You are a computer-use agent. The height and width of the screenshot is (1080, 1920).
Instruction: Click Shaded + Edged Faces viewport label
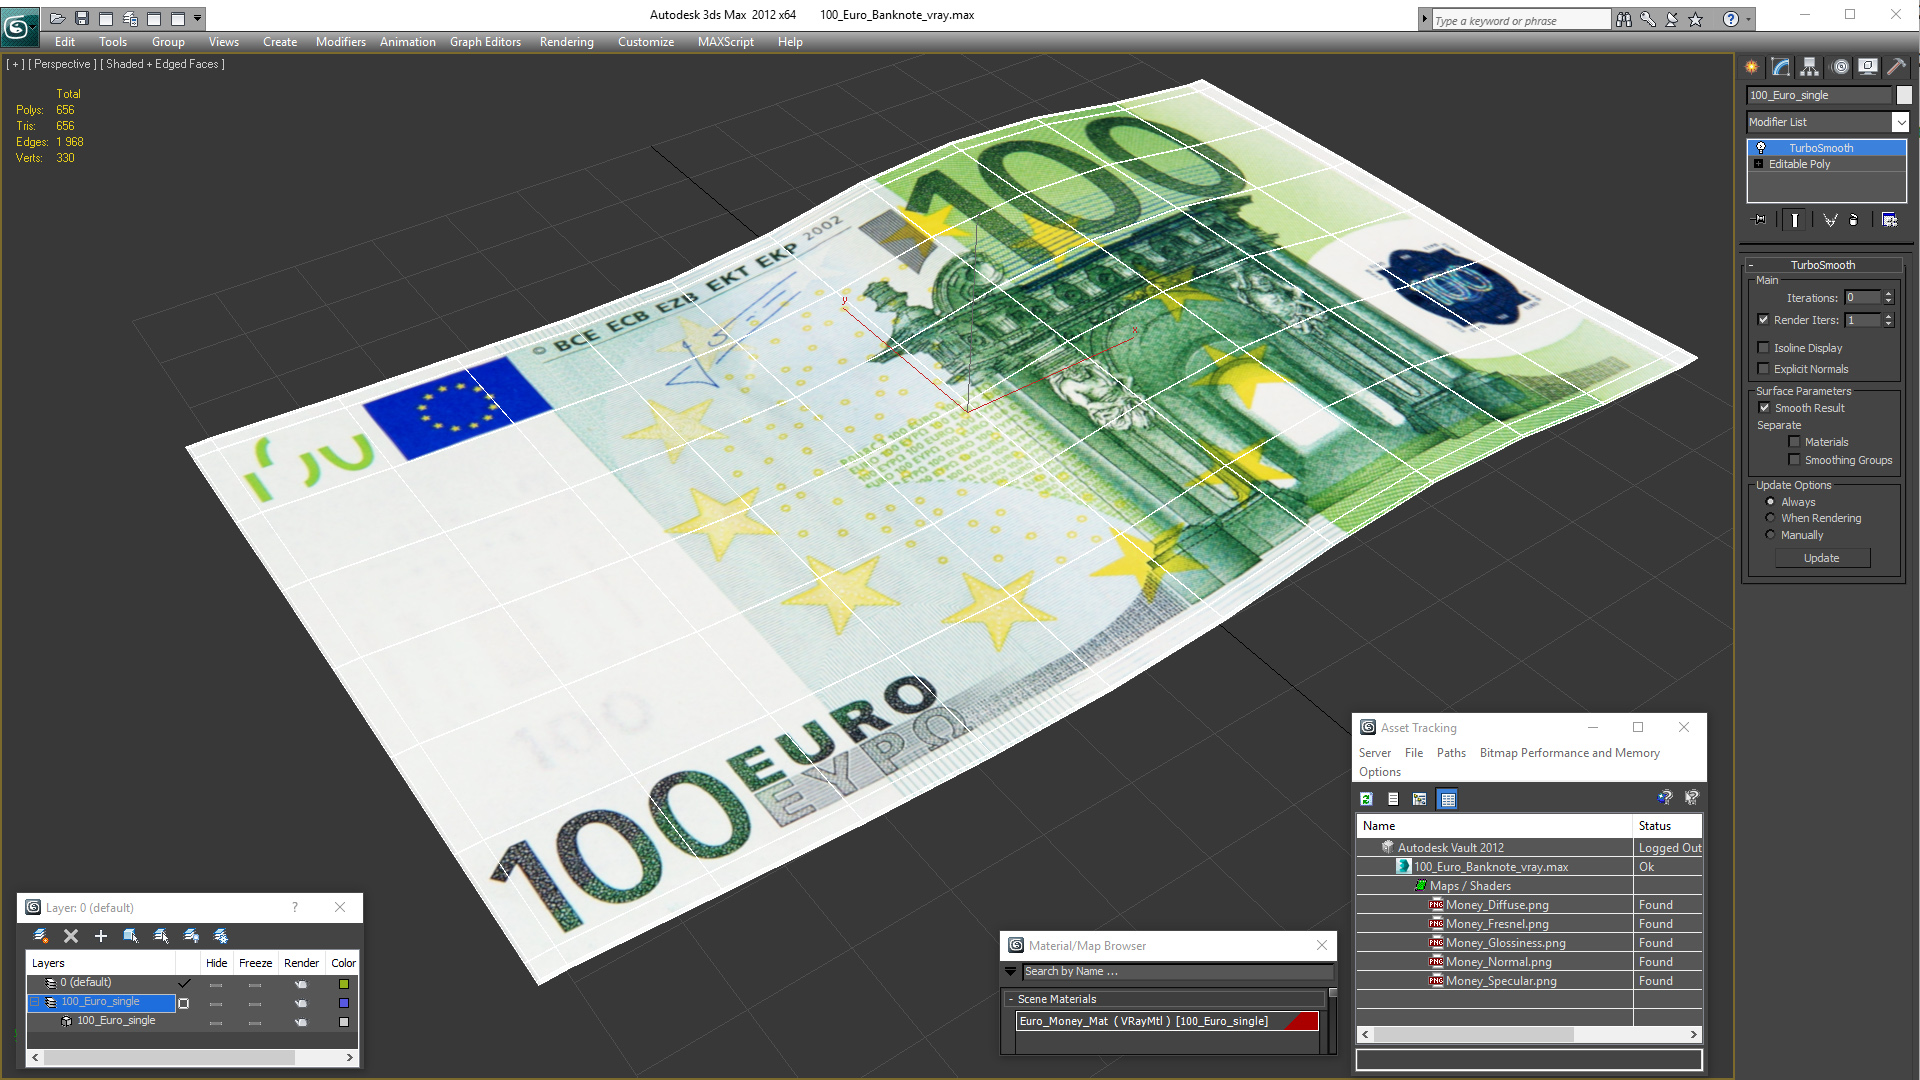164,64
